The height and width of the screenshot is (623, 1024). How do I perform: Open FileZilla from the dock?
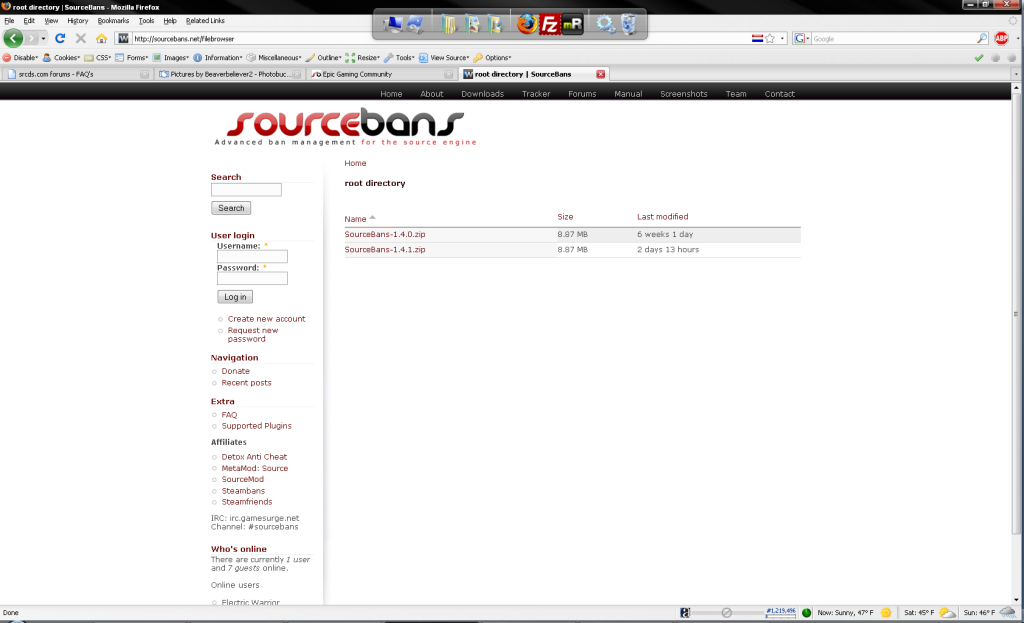[549, 24]
